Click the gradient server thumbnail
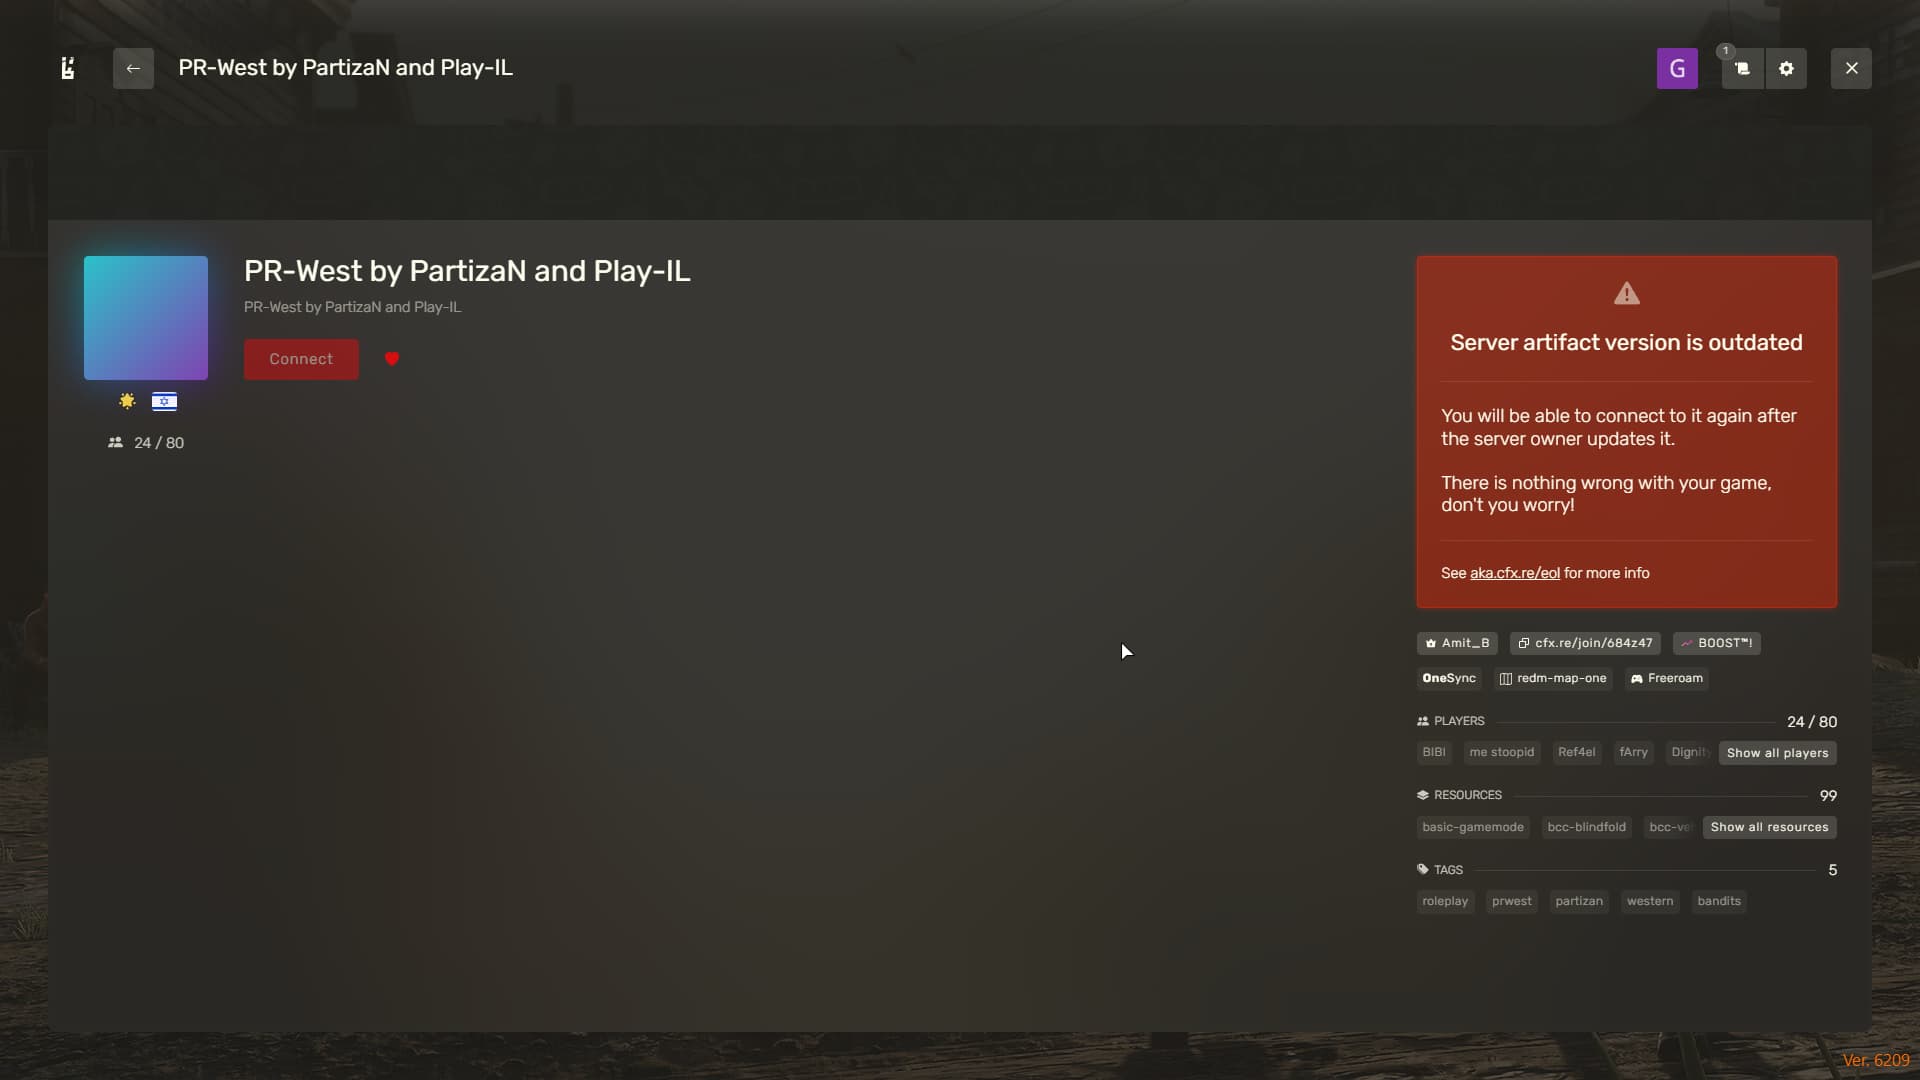The image size is (1920, 1080). coord(146,318)
